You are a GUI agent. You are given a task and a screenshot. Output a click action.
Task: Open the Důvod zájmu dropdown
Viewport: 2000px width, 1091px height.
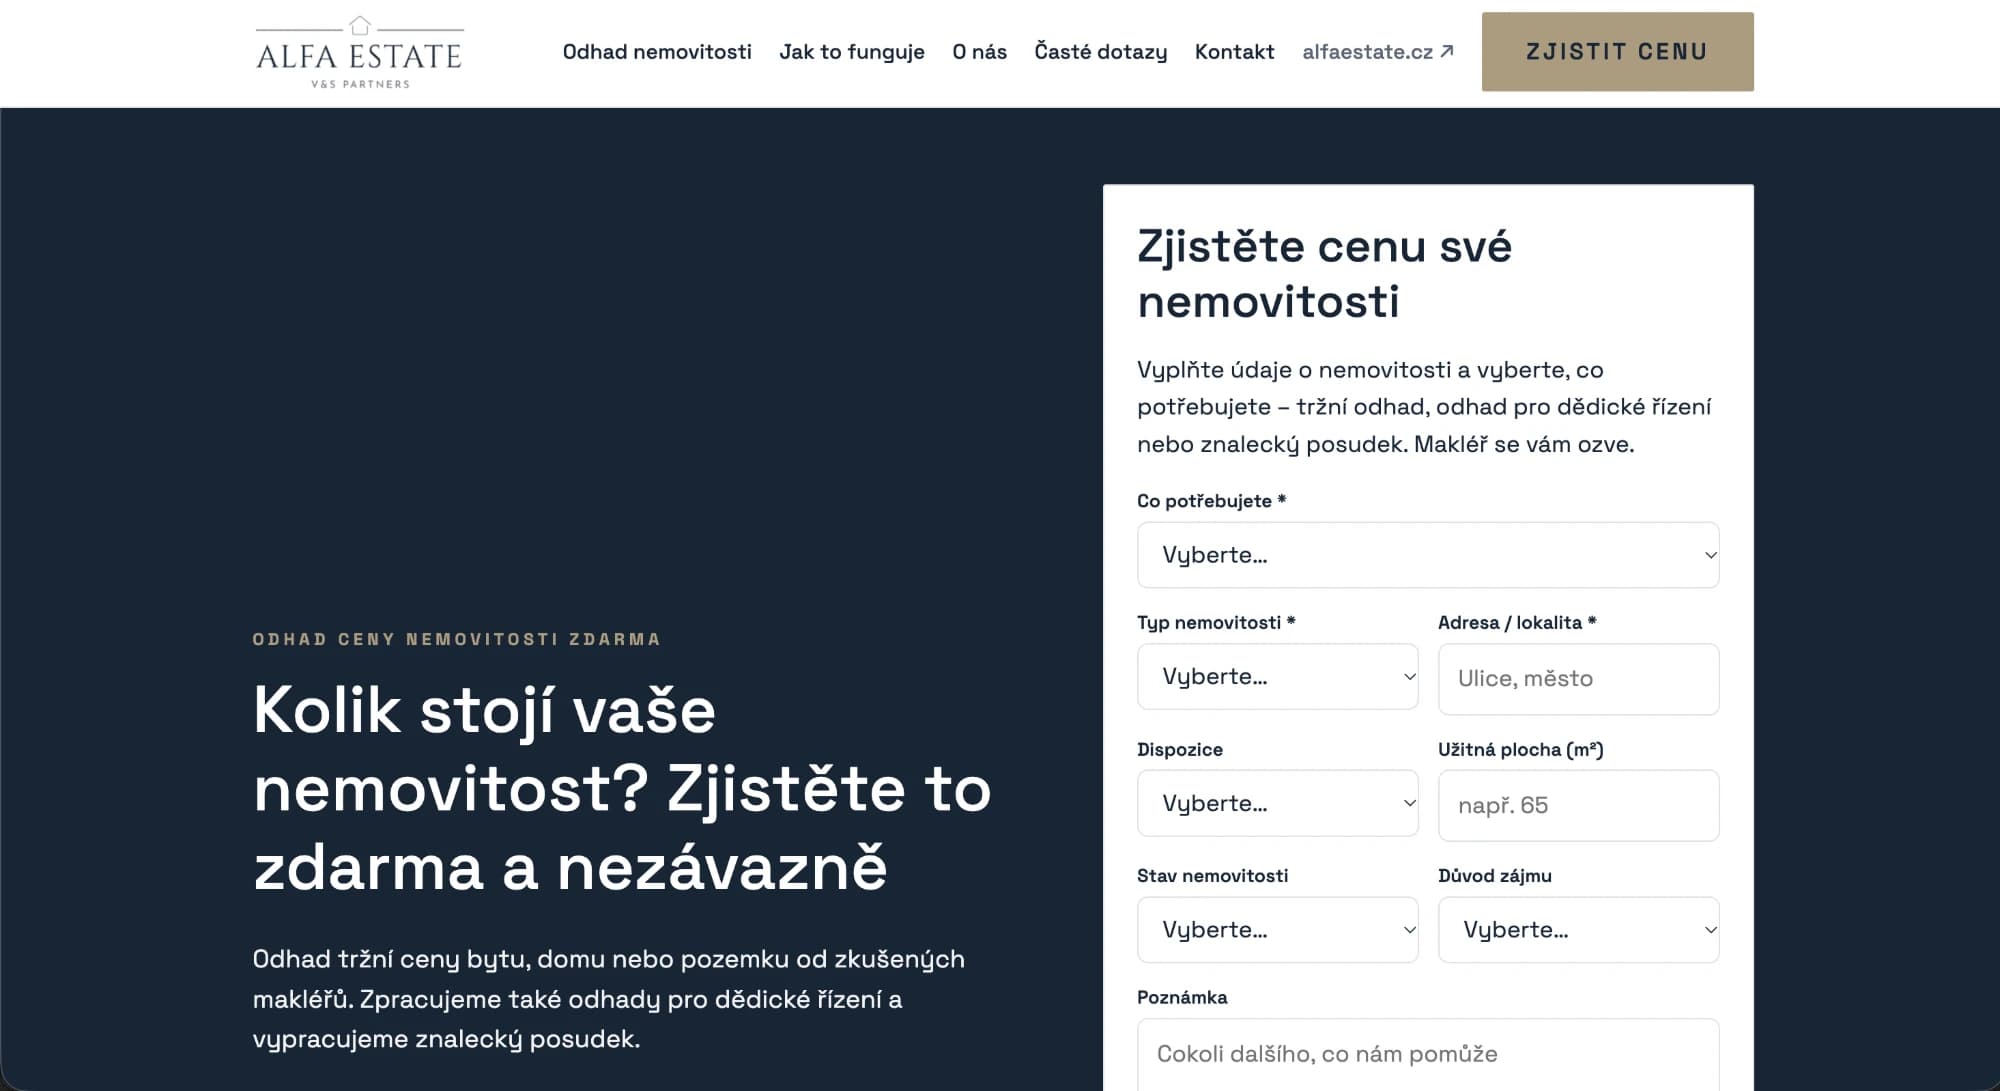coord(1578,930)
